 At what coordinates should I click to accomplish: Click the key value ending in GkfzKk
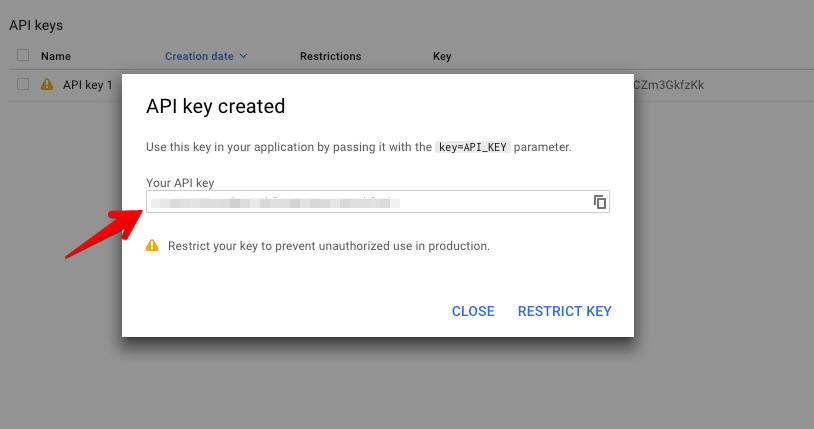[670, 85]
